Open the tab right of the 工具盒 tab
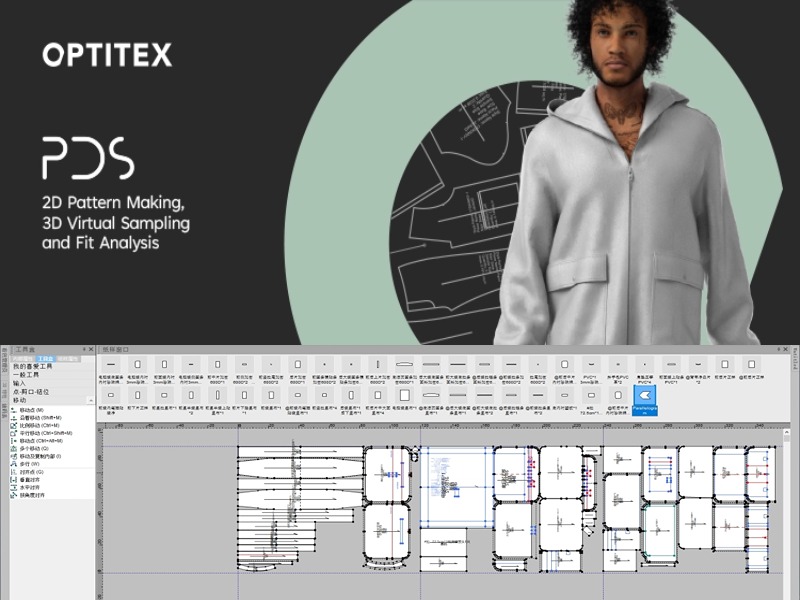This screenshot has height=600, width=800. tap(68, 359)
